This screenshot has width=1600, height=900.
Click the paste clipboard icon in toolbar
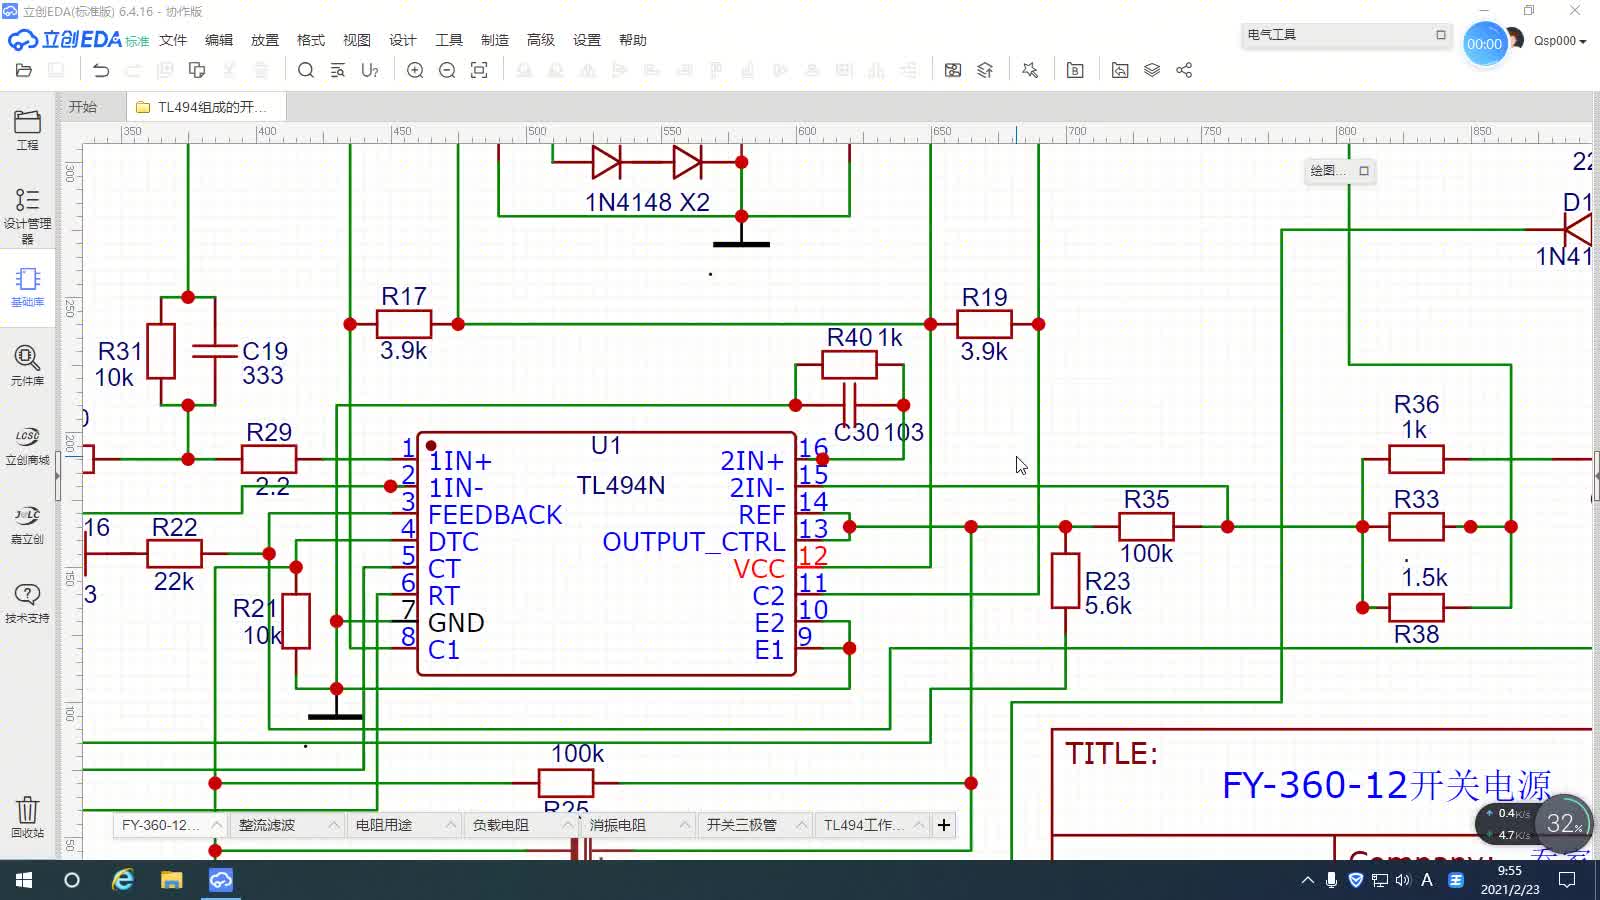click(x=197, y=70)
